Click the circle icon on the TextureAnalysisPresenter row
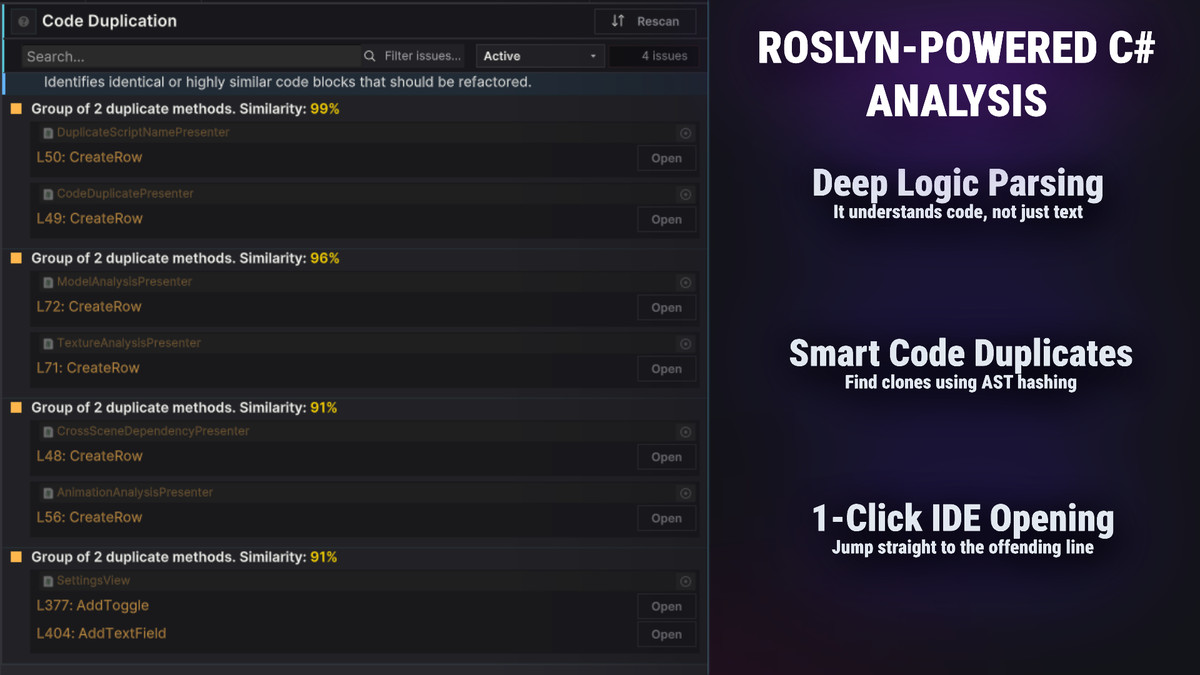 coord(685,344)
